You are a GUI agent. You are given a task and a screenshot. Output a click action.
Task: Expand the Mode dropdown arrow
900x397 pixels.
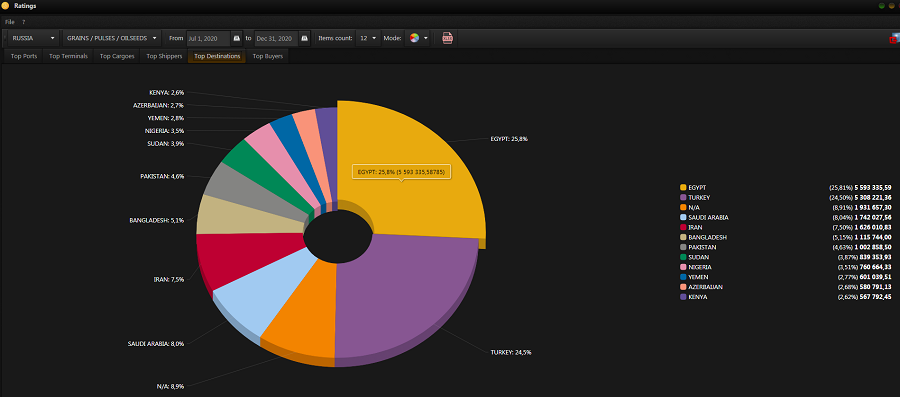click(x=426, y=38)
